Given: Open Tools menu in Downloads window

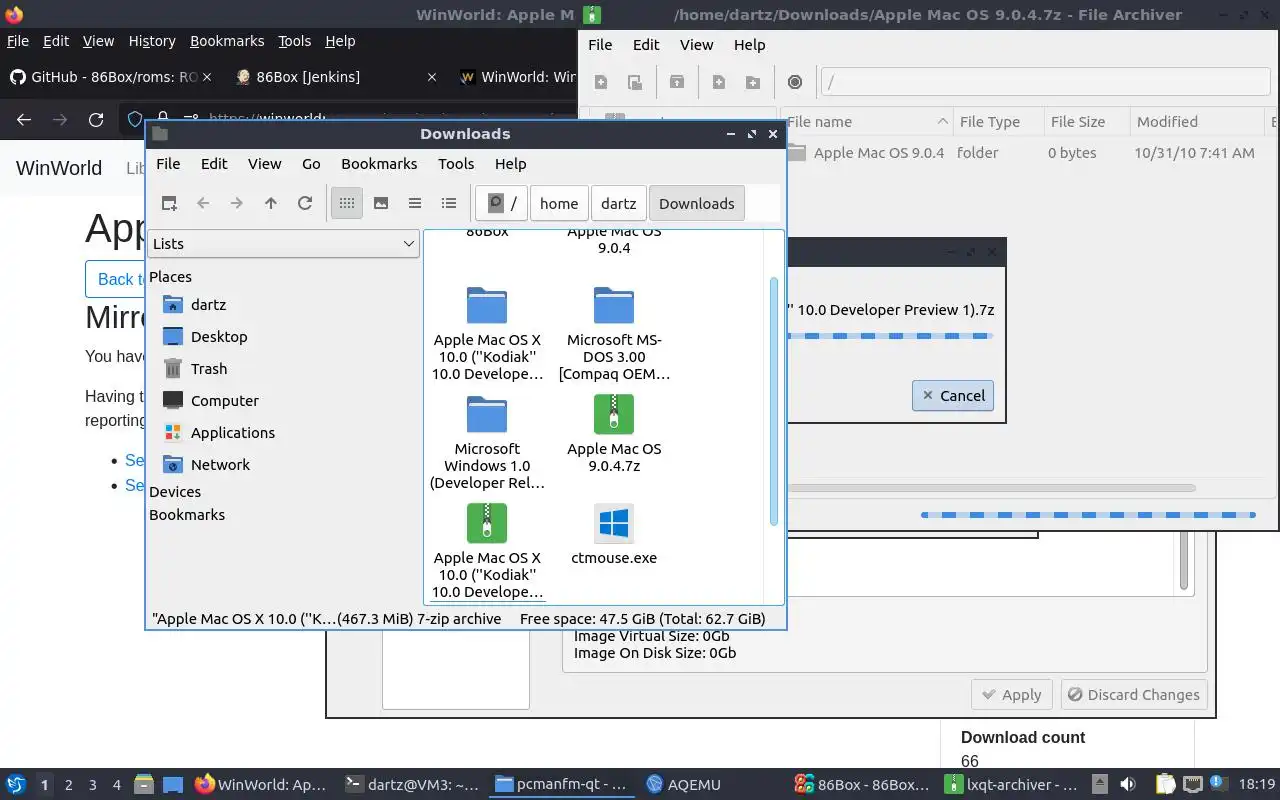Looking at the screenshot, I should (456, 164).
